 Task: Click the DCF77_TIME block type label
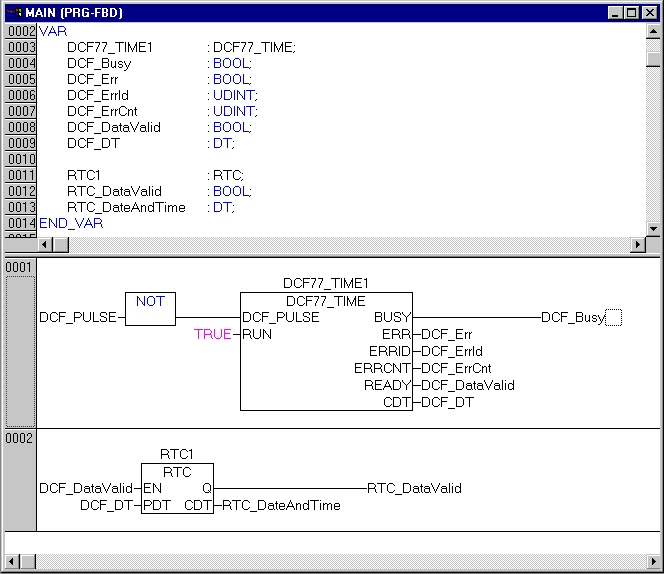(326, 301)
